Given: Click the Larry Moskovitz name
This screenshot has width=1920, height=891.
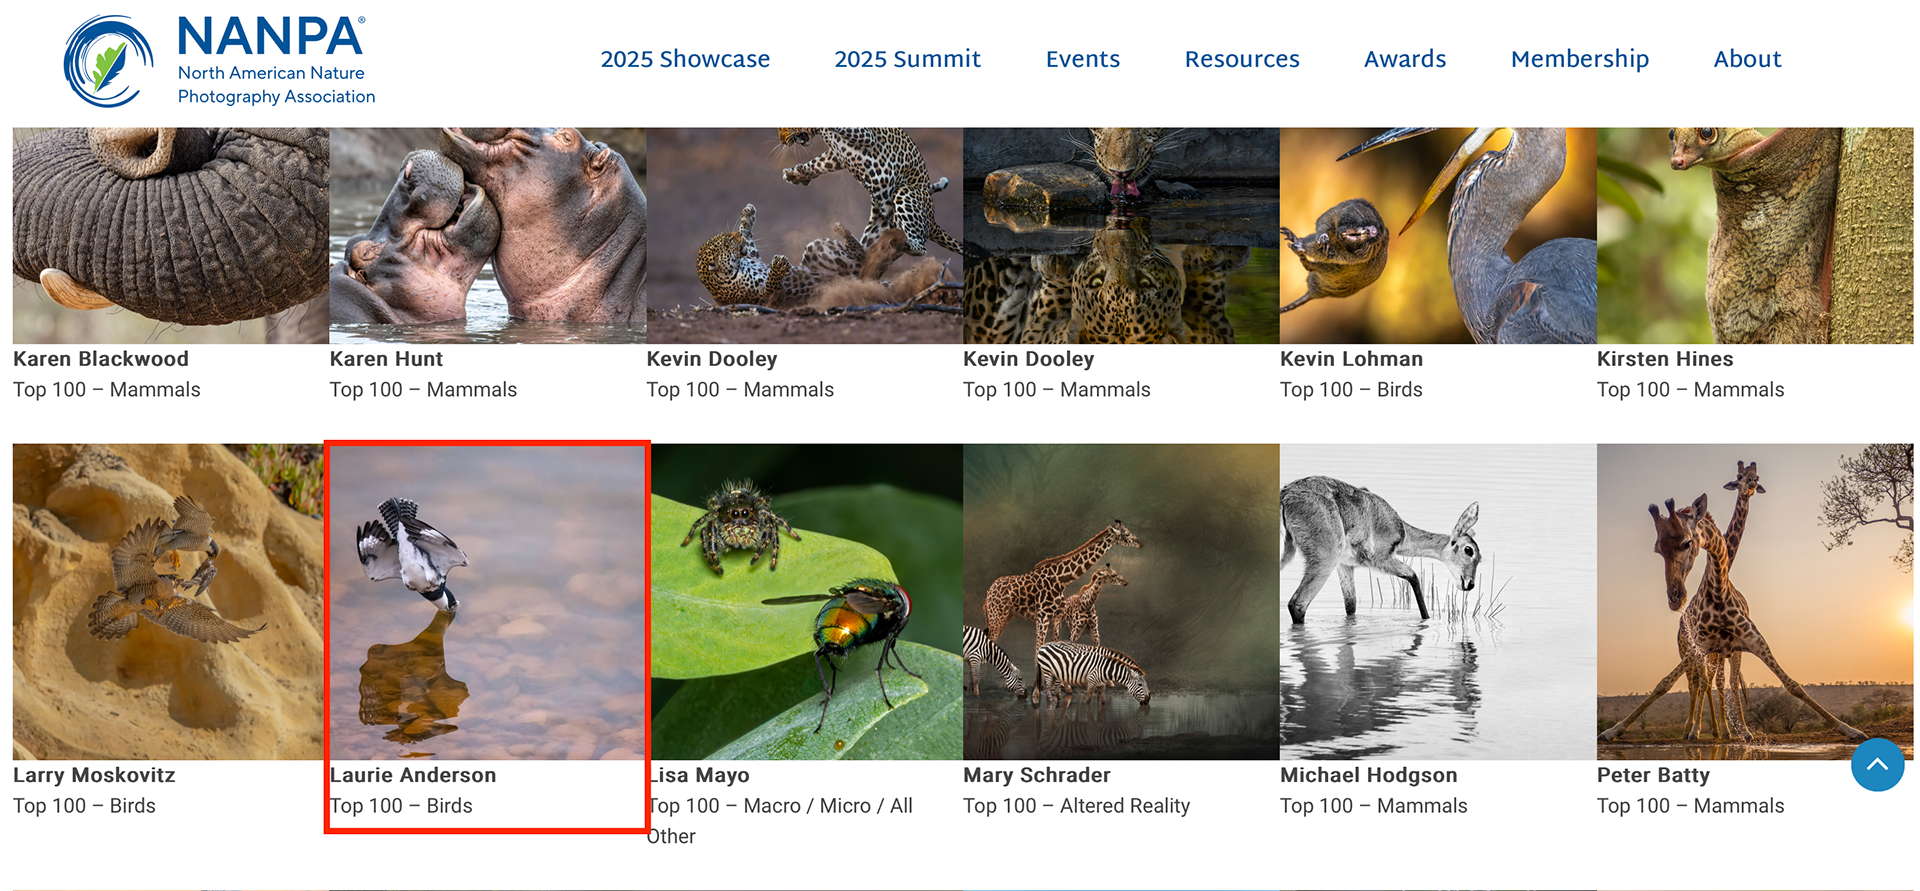Looking at the screenshot, I should (x=94, y=775).
